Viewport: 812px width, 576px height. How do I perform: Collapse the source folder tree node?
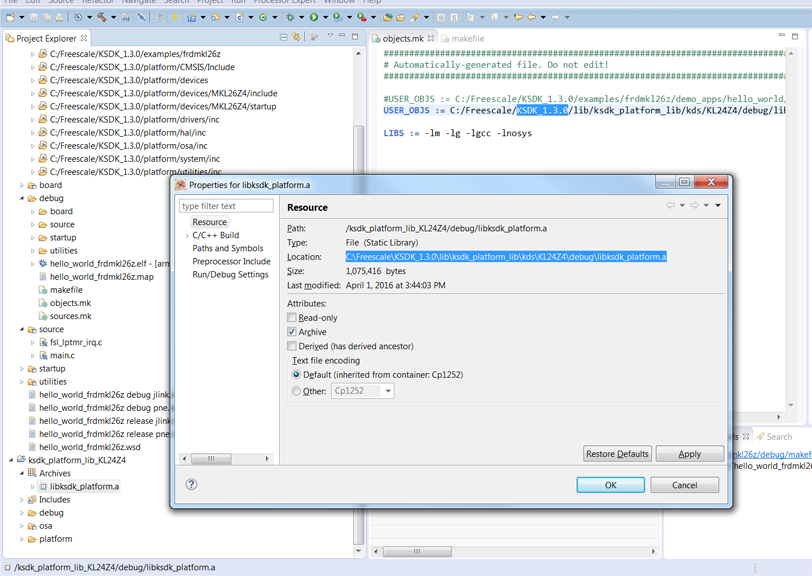pyautogui.click(x=22, y=329)
